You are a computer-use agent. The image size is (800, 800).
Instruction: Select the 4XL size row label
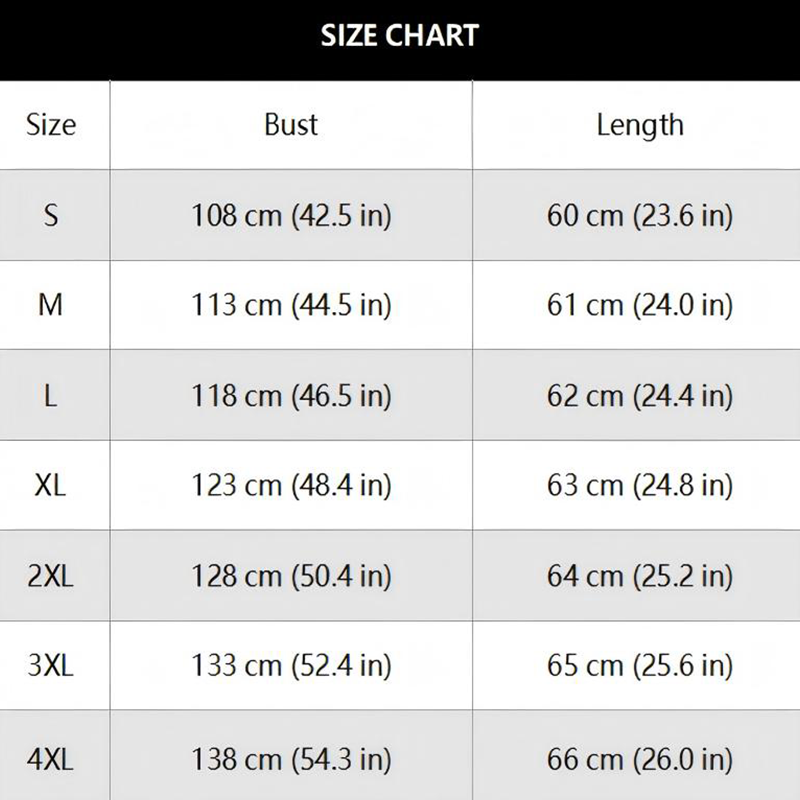51,756
